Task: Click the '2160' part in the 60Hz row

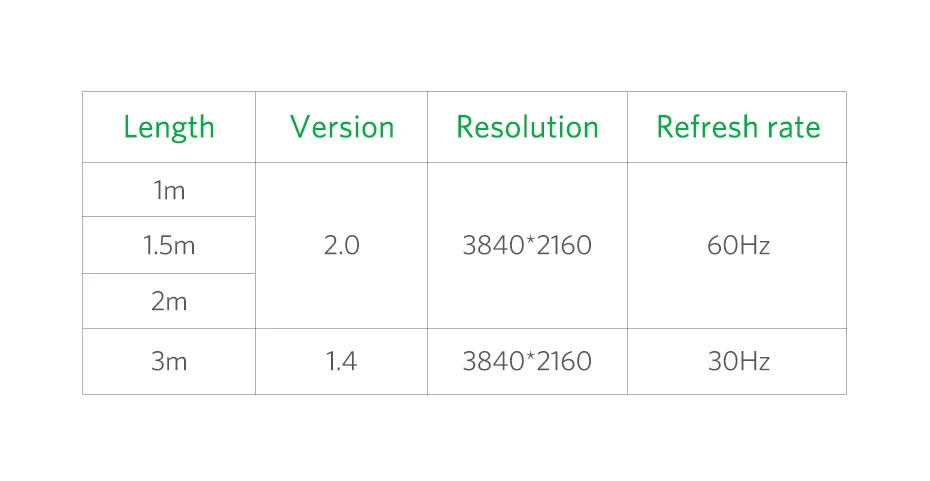Action: pos(562,245)
